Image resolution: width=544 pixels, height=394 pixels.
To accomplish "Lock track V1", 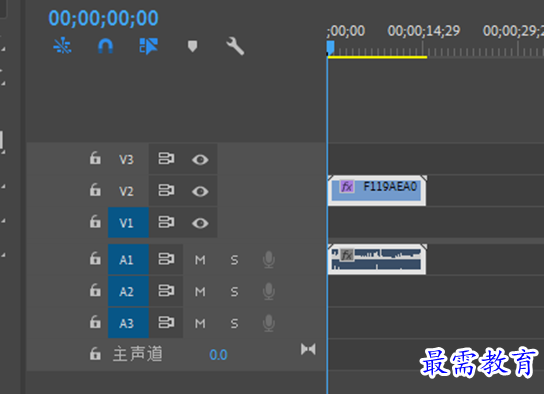I will pos(95,222).
